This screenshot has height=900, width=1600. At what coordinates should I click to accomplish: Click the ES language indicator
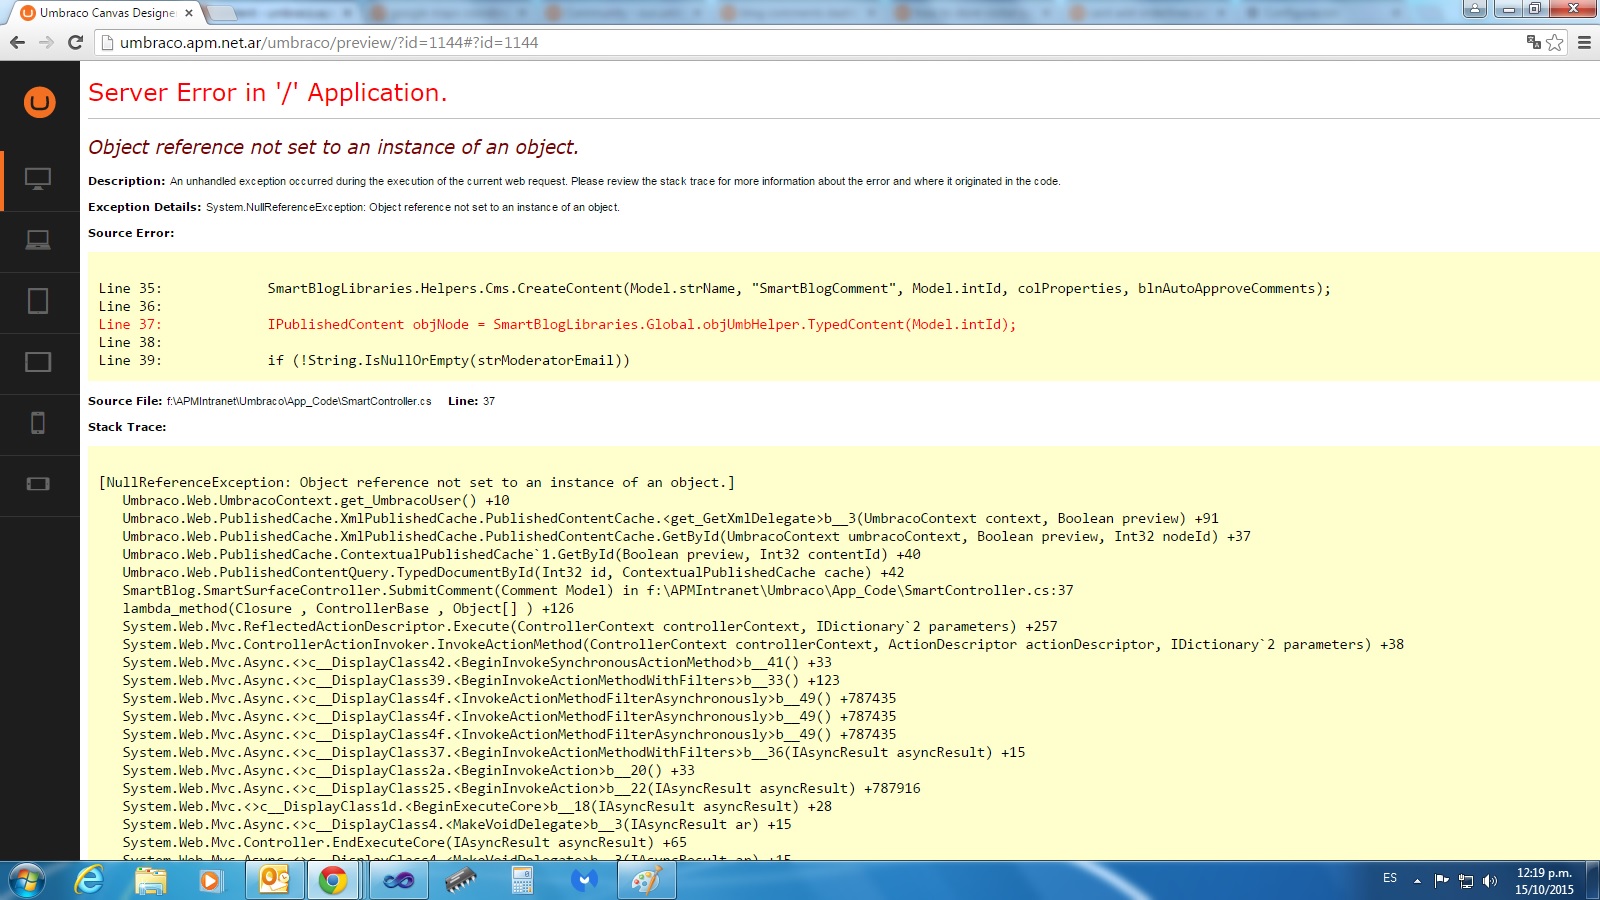point(1390,878)
